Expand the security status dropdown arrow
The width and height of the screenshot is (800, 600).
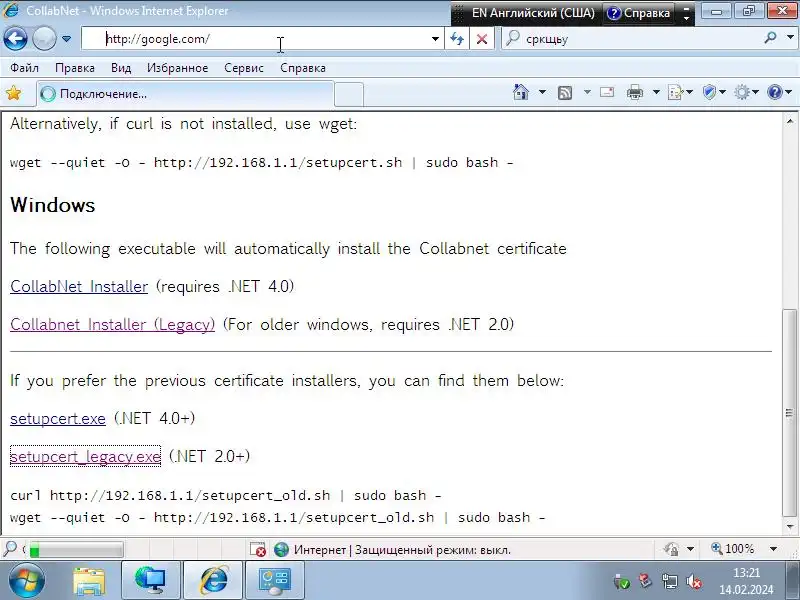[690, 549]
